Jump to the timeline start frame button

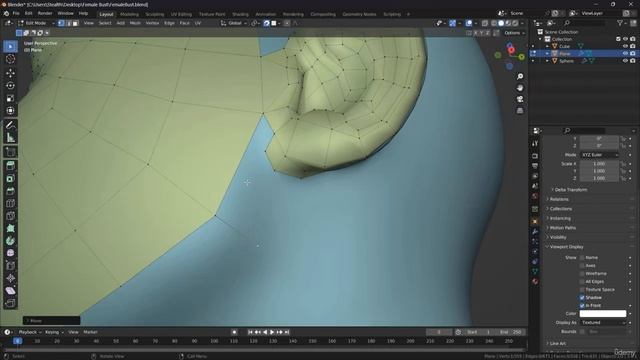pyautogui.click(x=250, y=332)
